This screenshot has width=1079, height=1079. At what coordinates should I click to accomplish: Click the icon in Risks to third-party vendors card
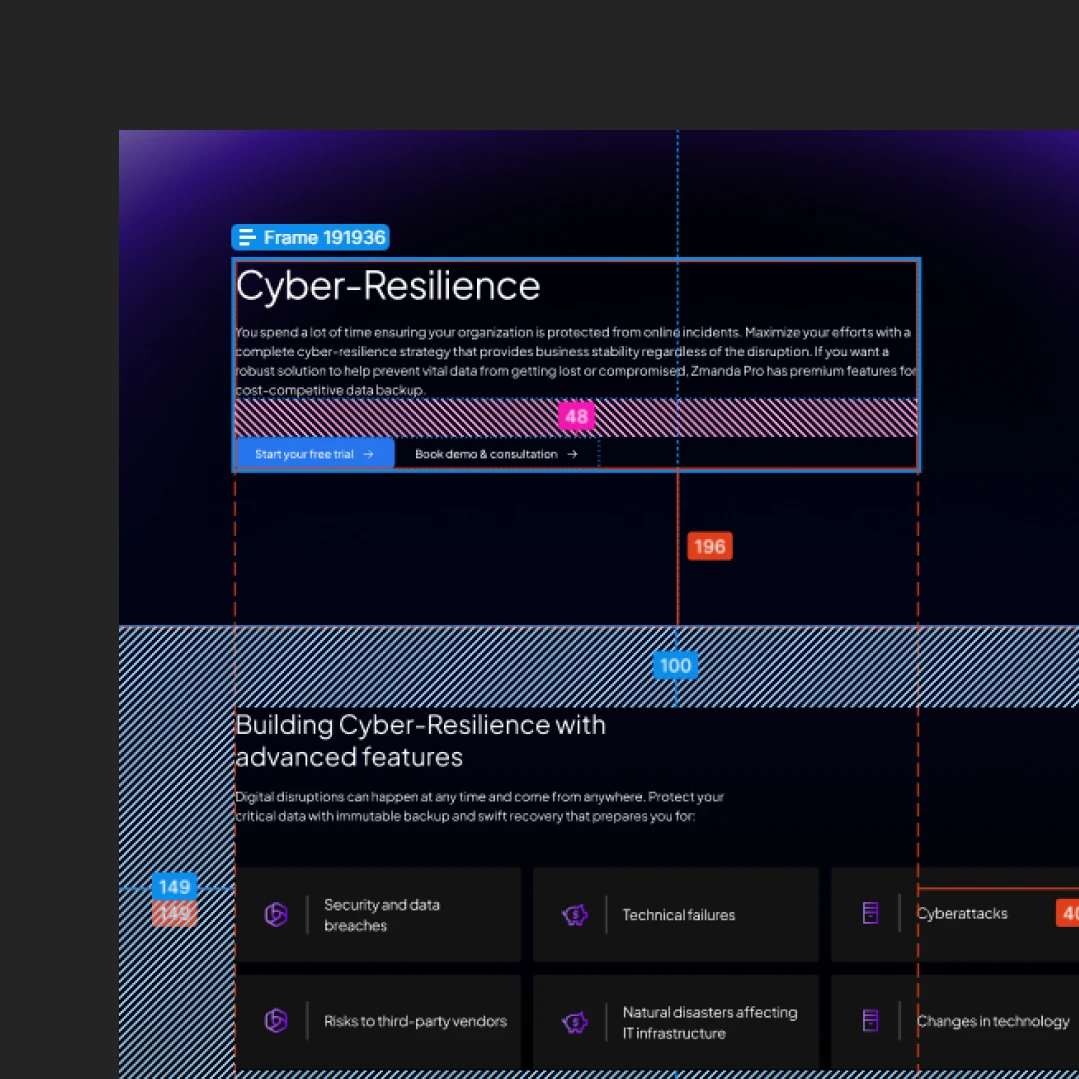(276, 1021)
